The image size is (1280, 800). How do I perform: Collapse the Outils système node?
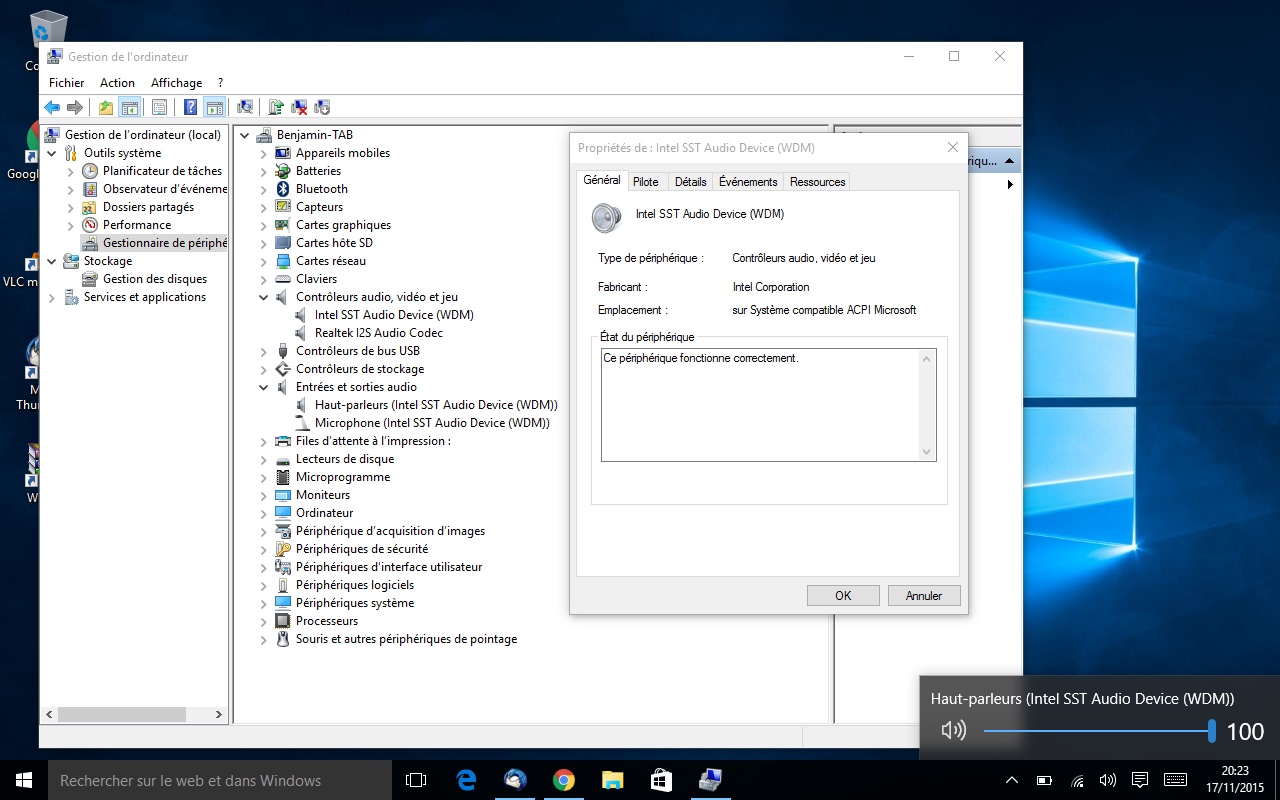pyautogui.click(x=52, y=153)
